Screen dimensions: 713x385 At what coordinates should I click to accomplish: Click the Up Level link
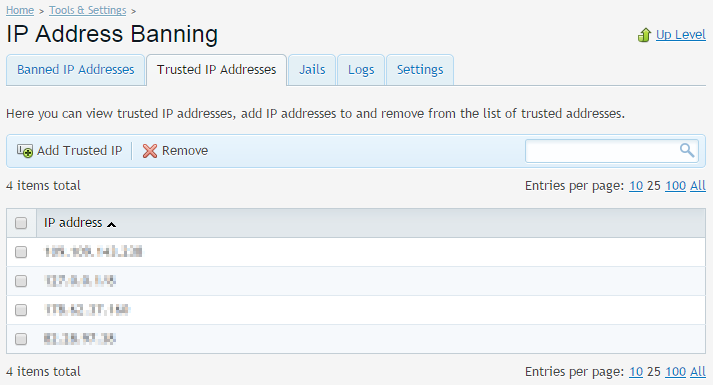(681, 35)
